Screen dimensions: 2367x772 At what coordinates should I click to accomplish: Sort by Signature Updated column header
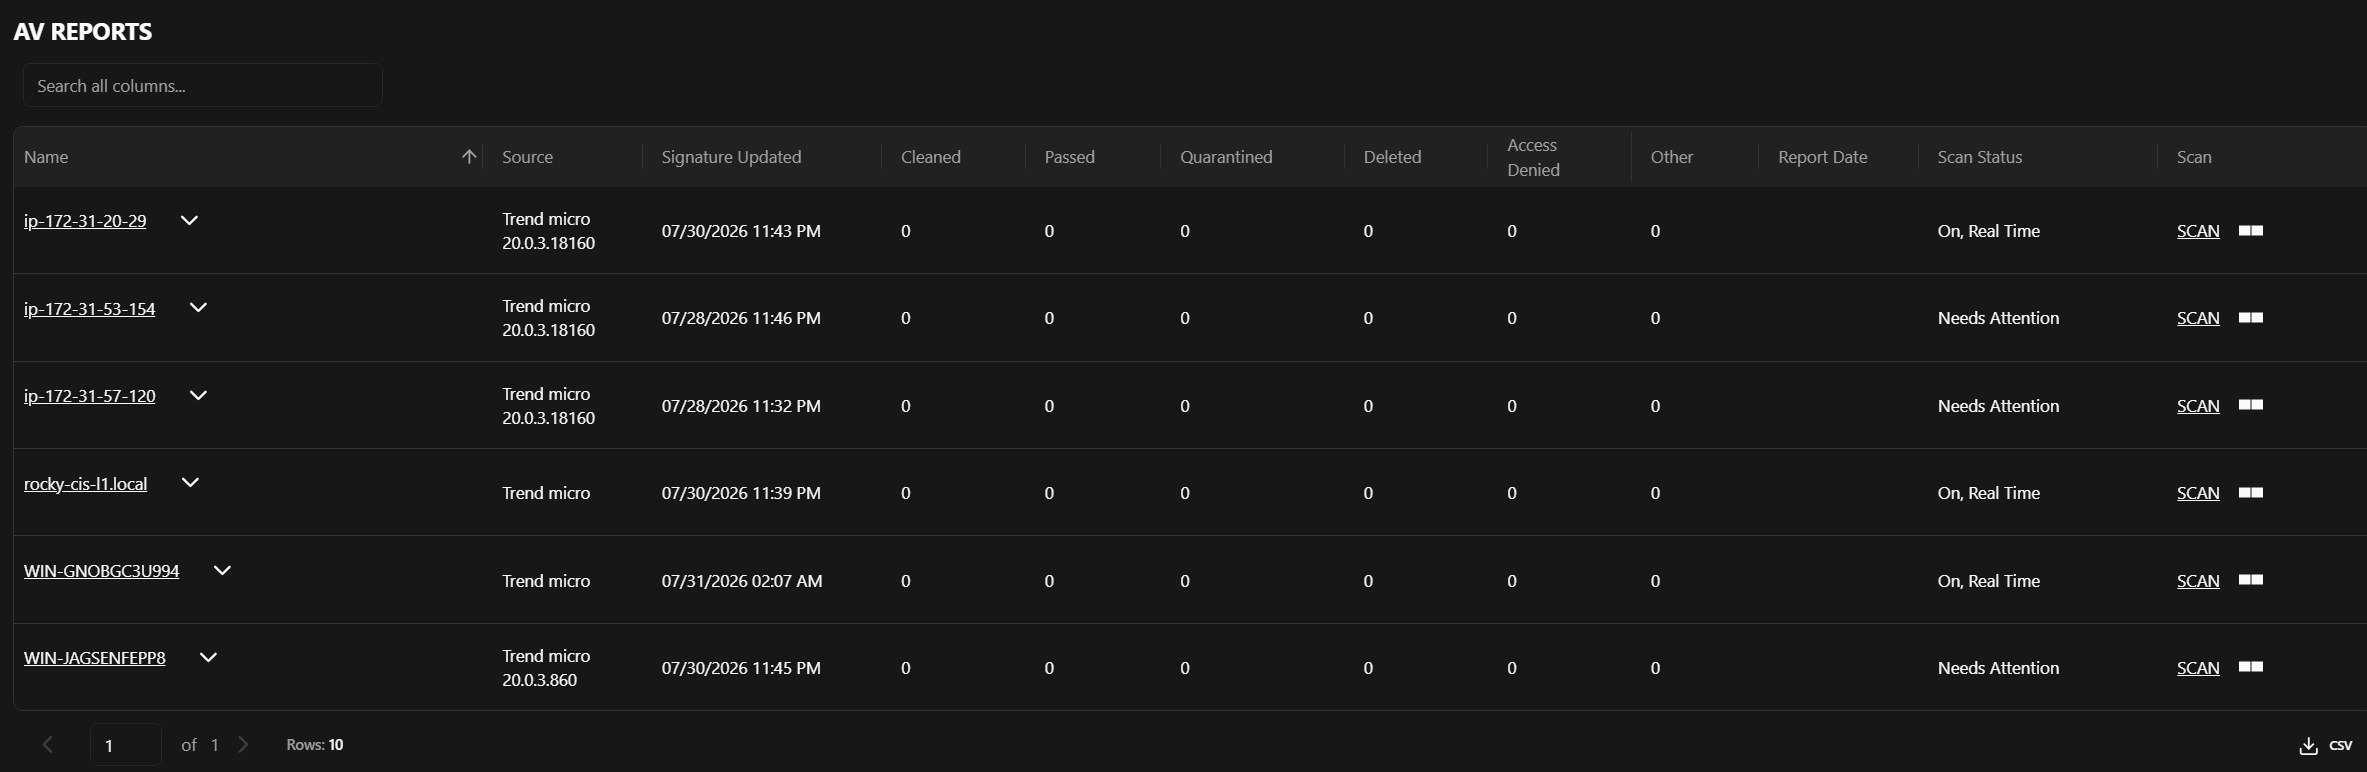click(x=731, y=157)
